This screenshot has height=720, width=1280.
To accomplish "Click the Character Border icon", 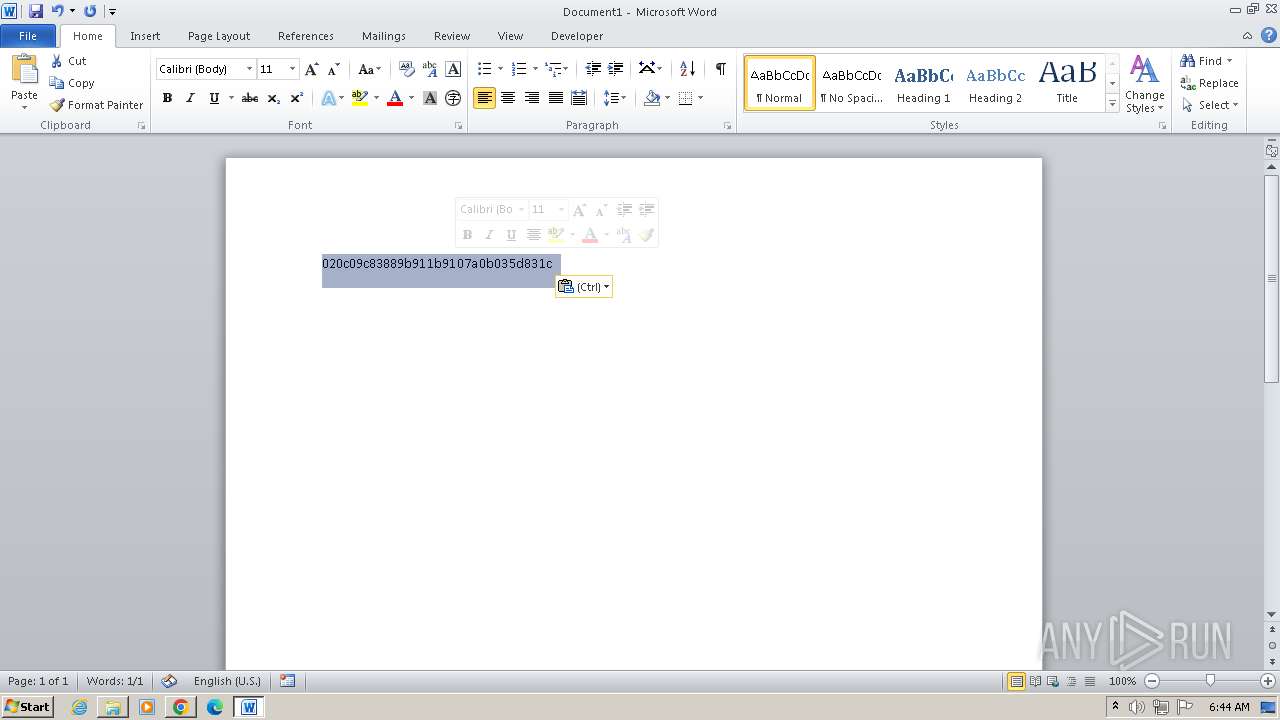I will tap(453, 69).
